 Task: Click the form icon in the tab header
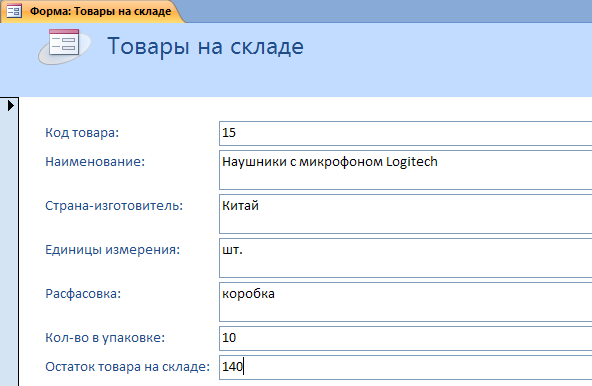pos(14,11)
